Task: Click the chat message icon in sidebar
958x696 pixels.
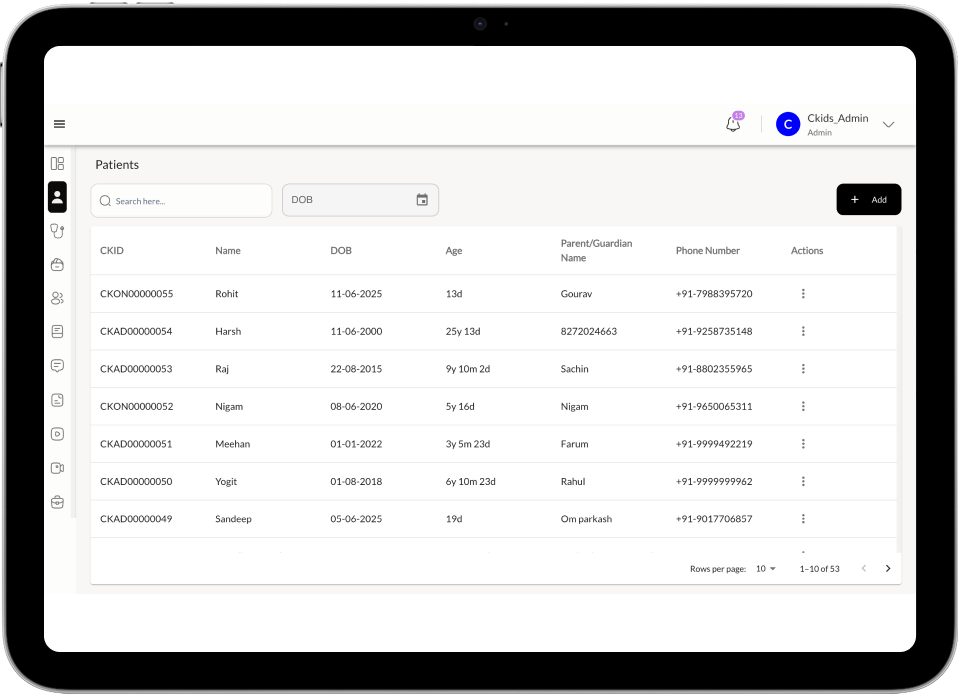Action: (57, 366)
